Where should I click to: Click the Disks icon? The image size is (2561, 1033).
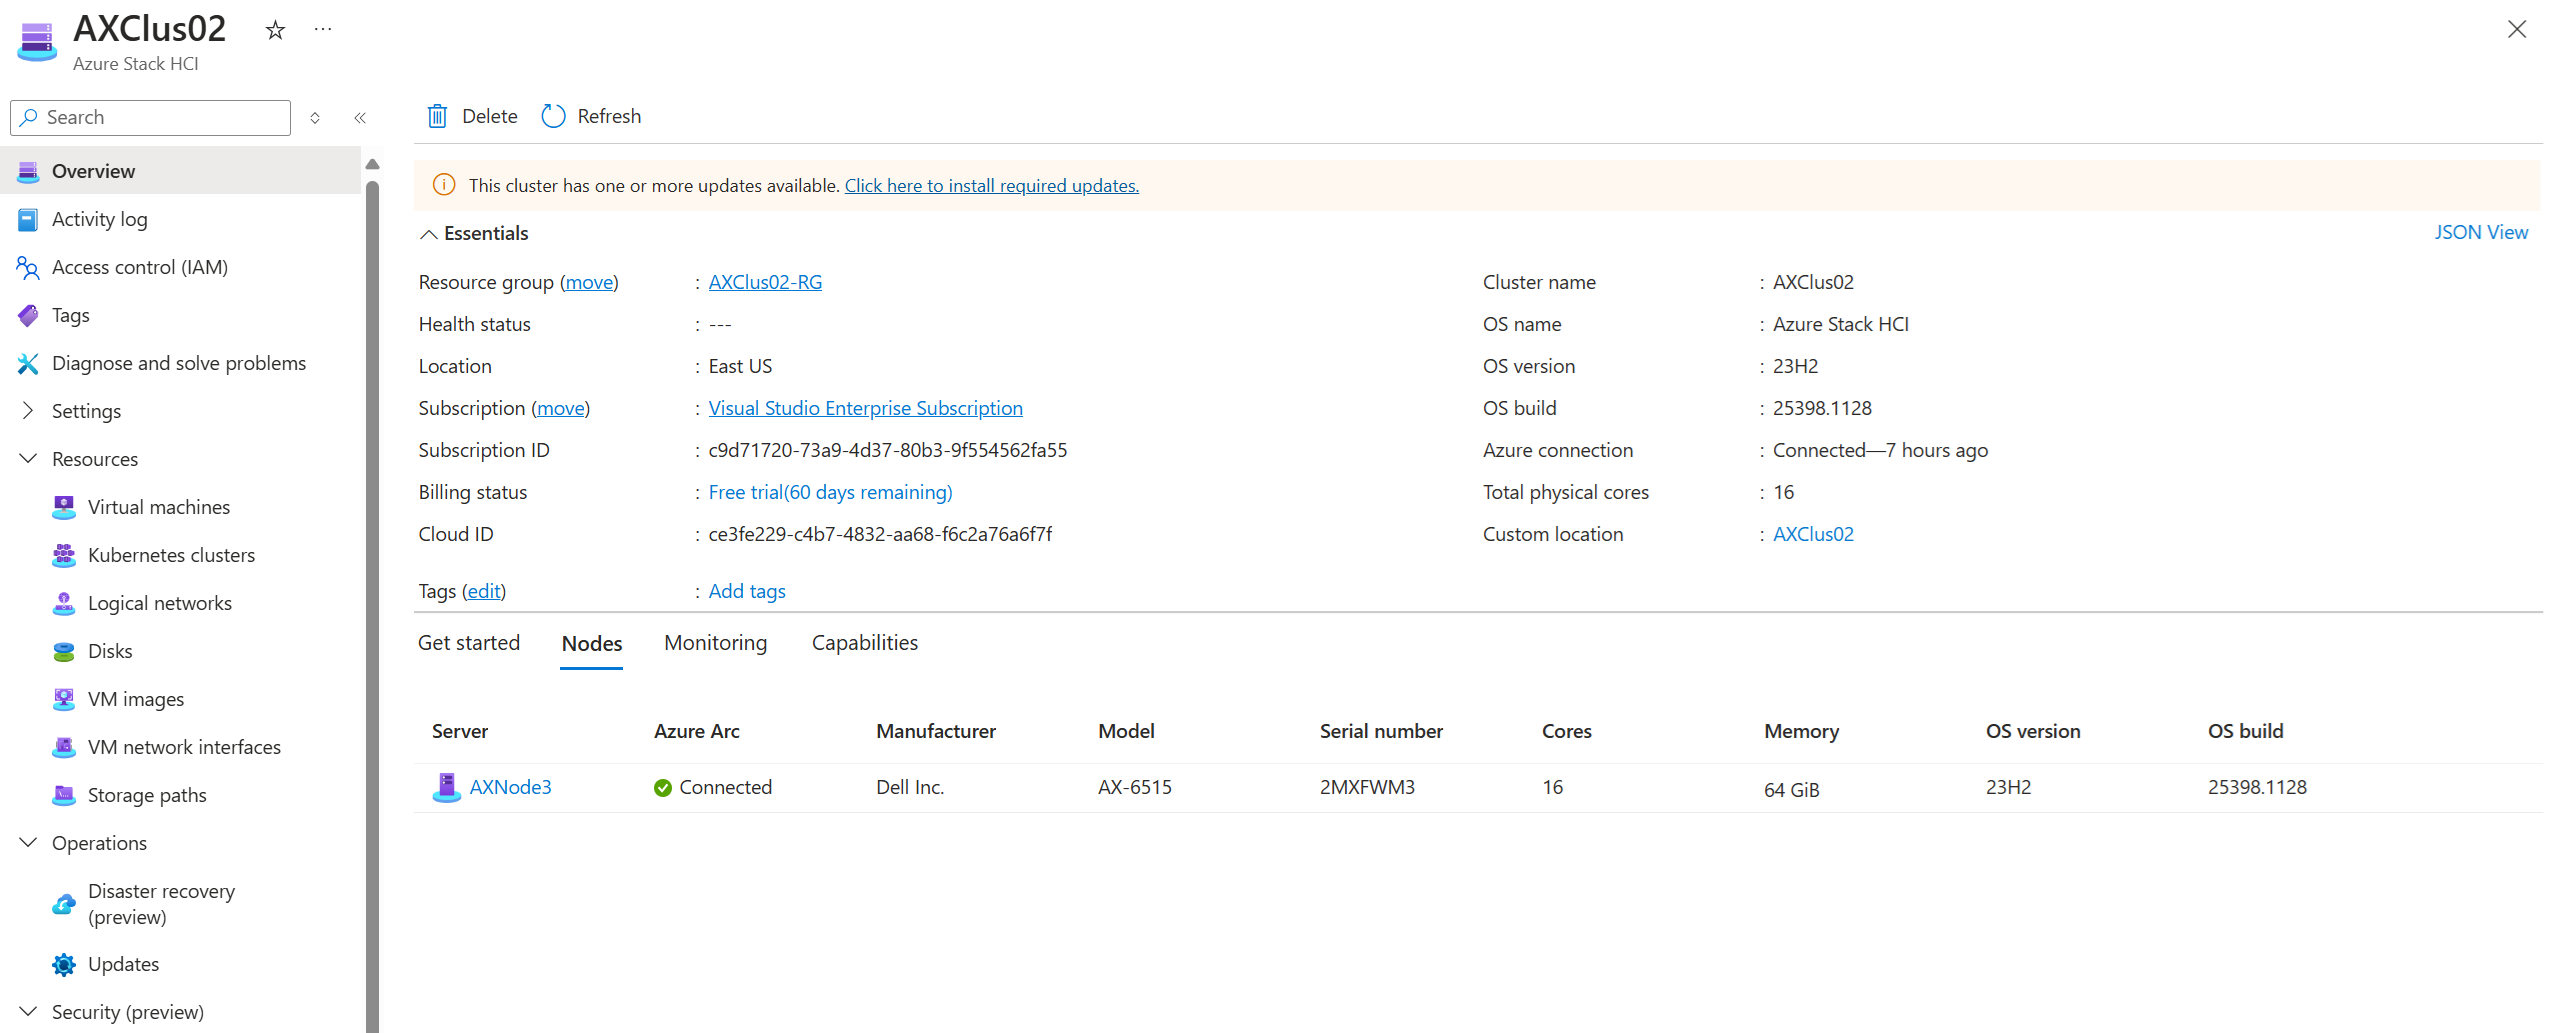pos(64,651)
